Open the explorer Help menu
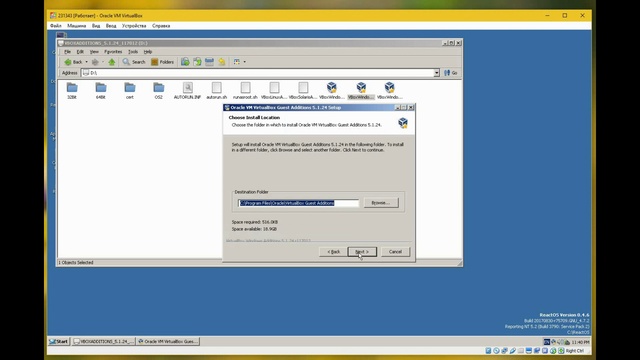The width and height of the screenshot is (640, 360). point(148,52)
